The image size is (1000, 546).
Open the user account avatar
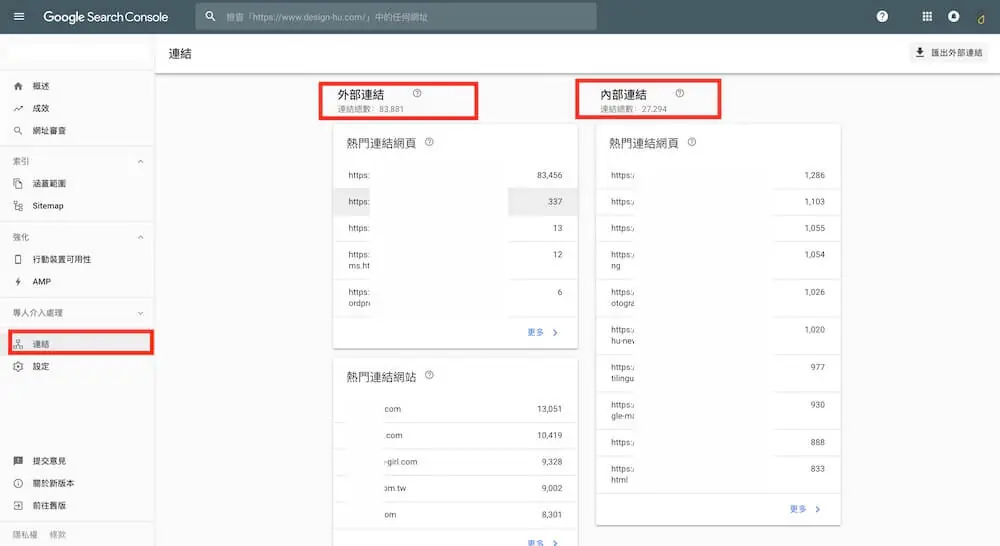click(980, 18)
